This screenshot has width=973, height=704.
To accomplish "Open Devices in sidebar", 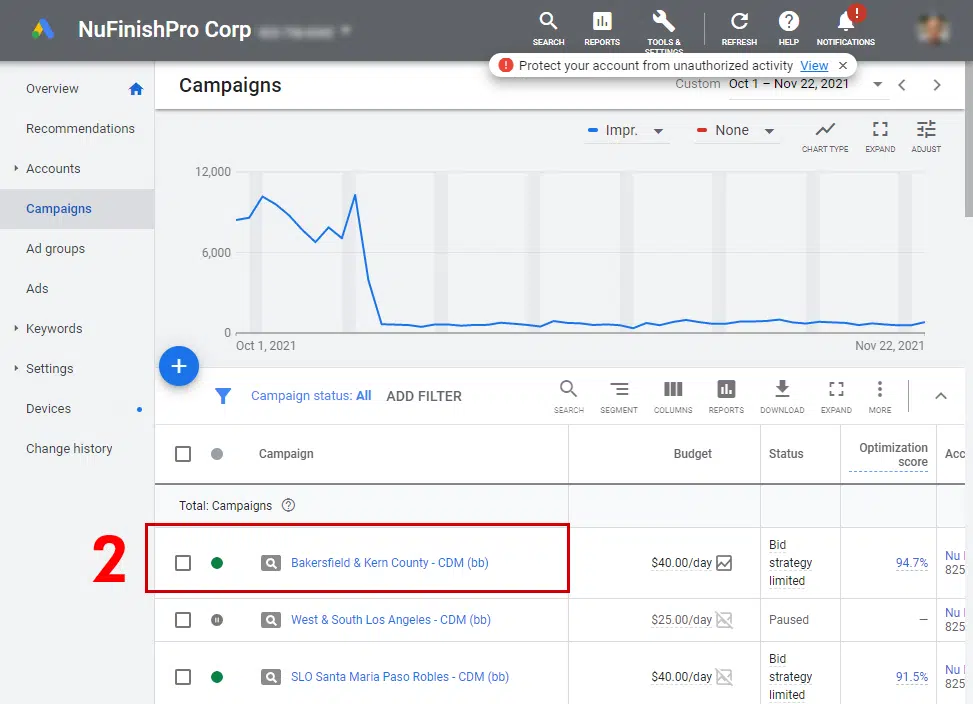I will (48, 409).
